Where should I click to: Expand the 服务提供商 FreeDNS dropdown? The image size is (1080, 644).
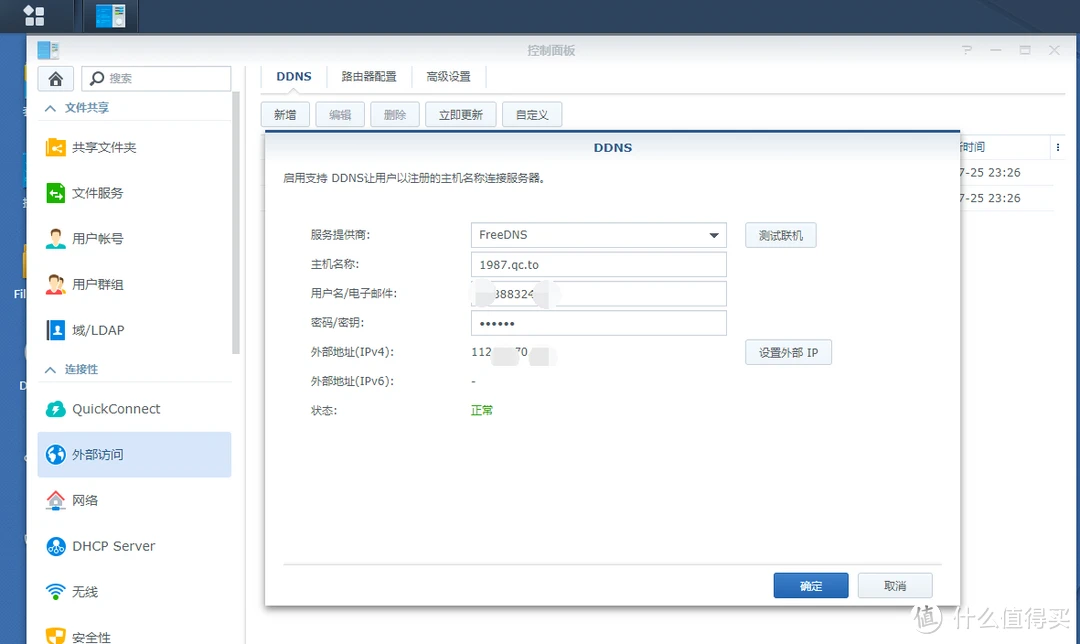point(714,236)
